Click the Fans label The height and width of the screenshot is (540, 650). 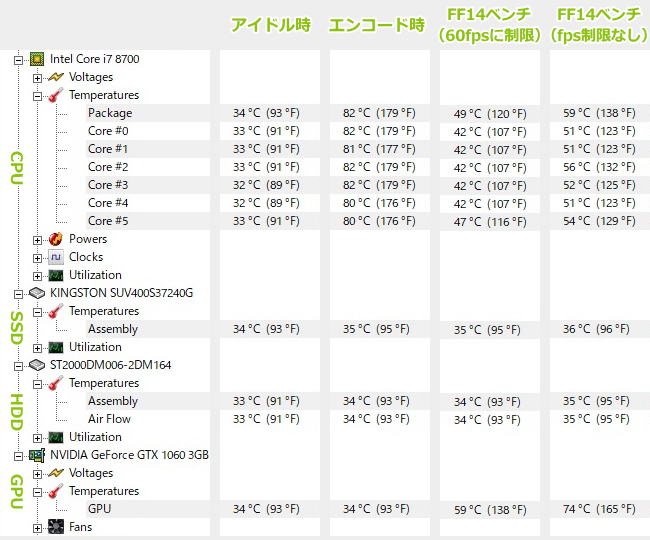pos(80,527)
